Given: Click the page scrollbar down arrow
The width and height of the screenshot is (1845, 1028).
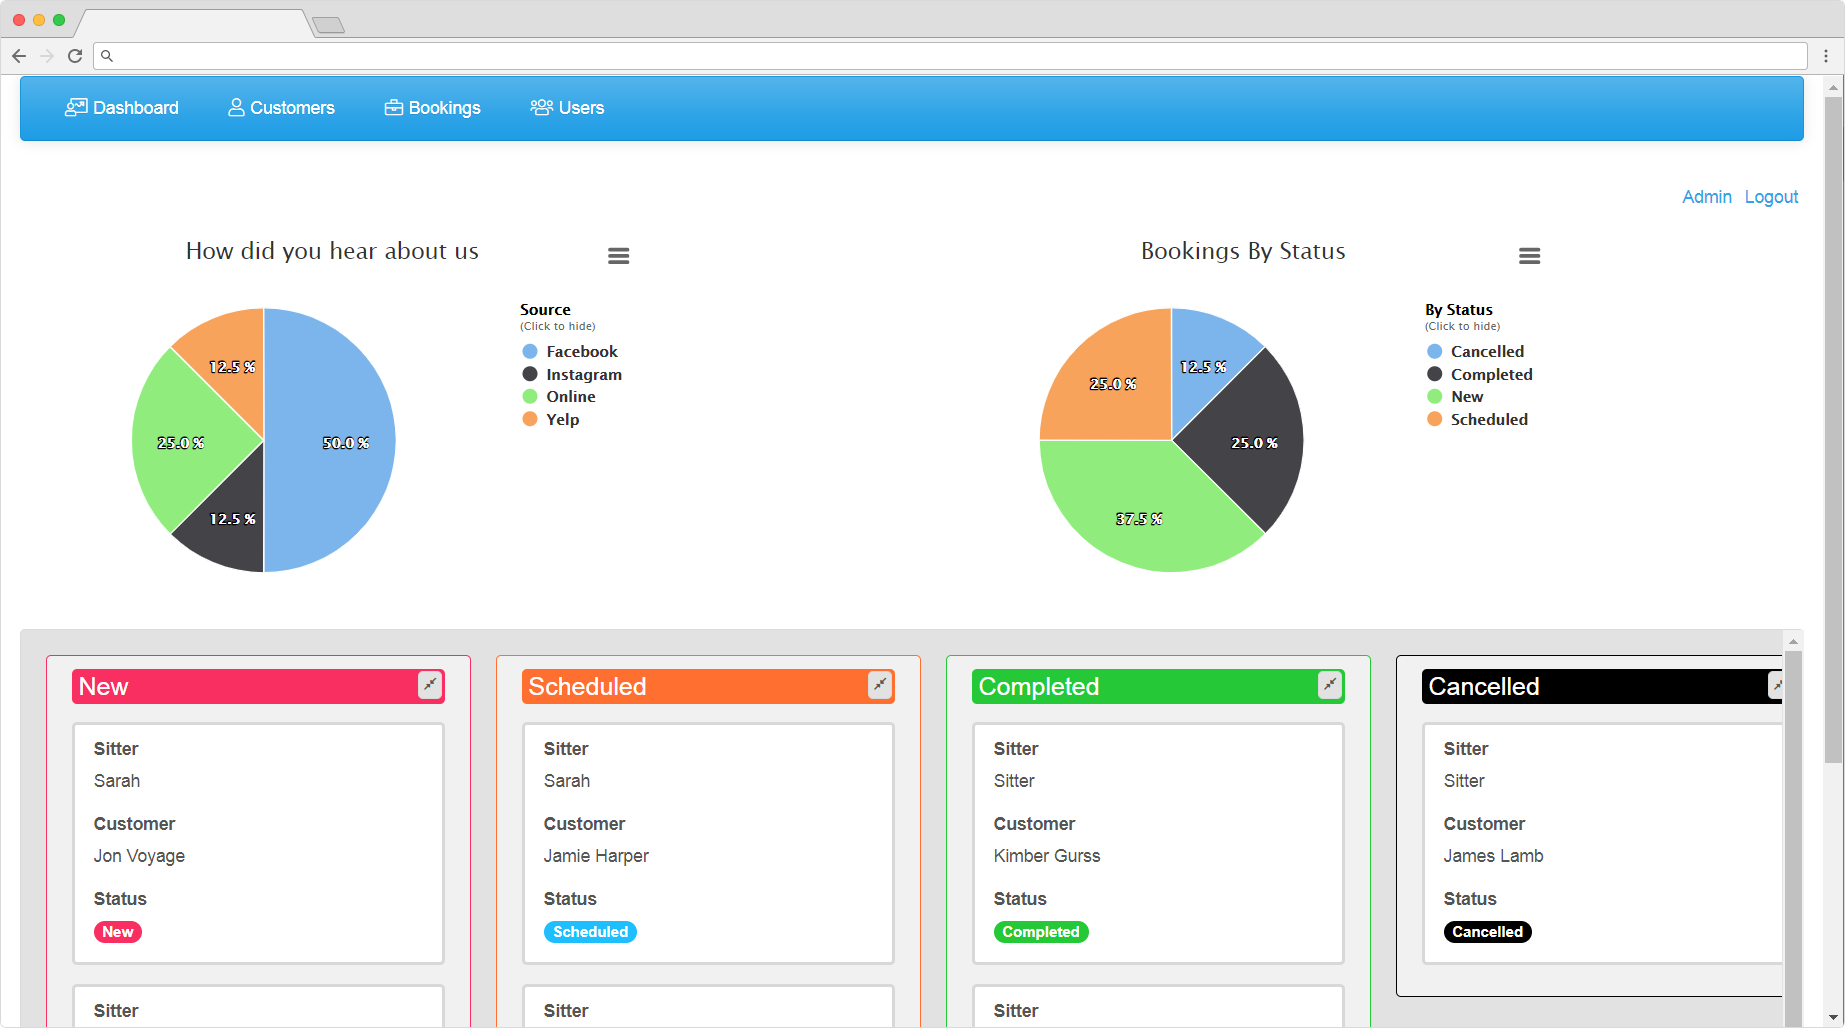Looking at the screenshot, I should pyautogui.click(x=1833, y=1018).
